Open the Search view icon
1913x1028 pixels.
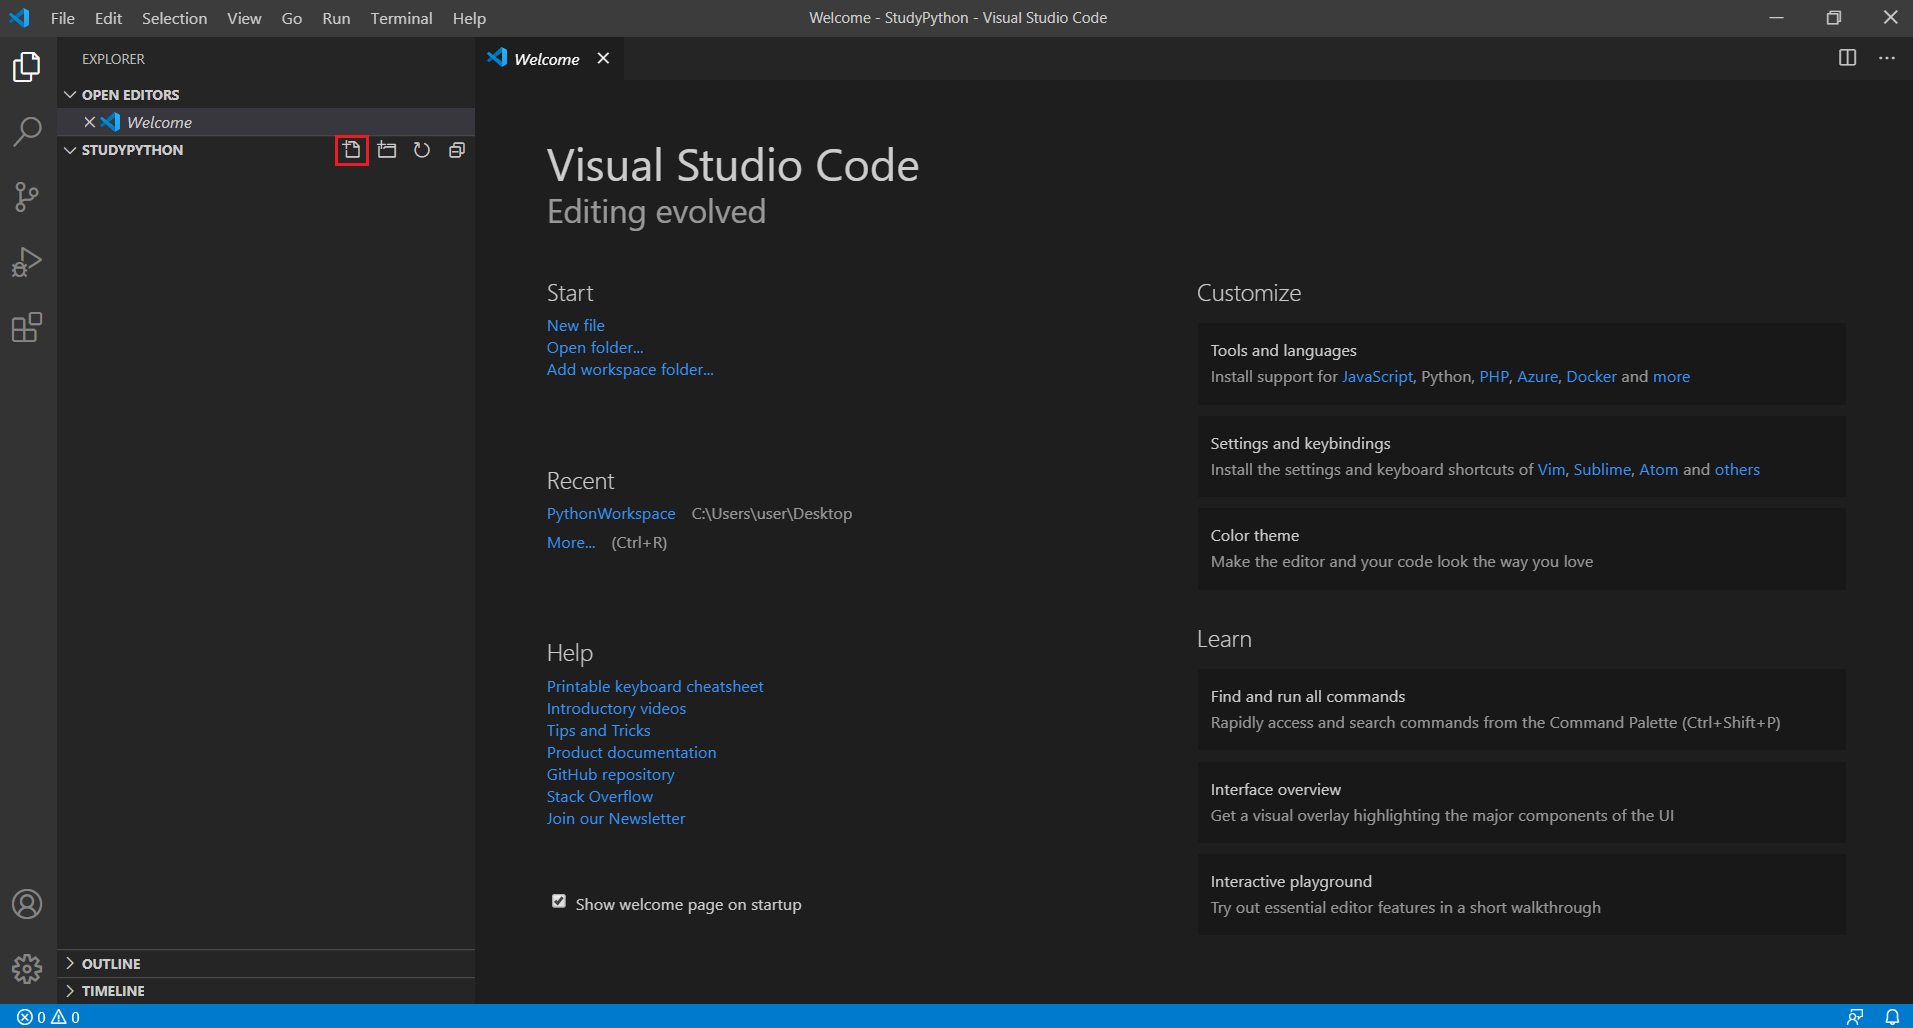coord(27,131)
